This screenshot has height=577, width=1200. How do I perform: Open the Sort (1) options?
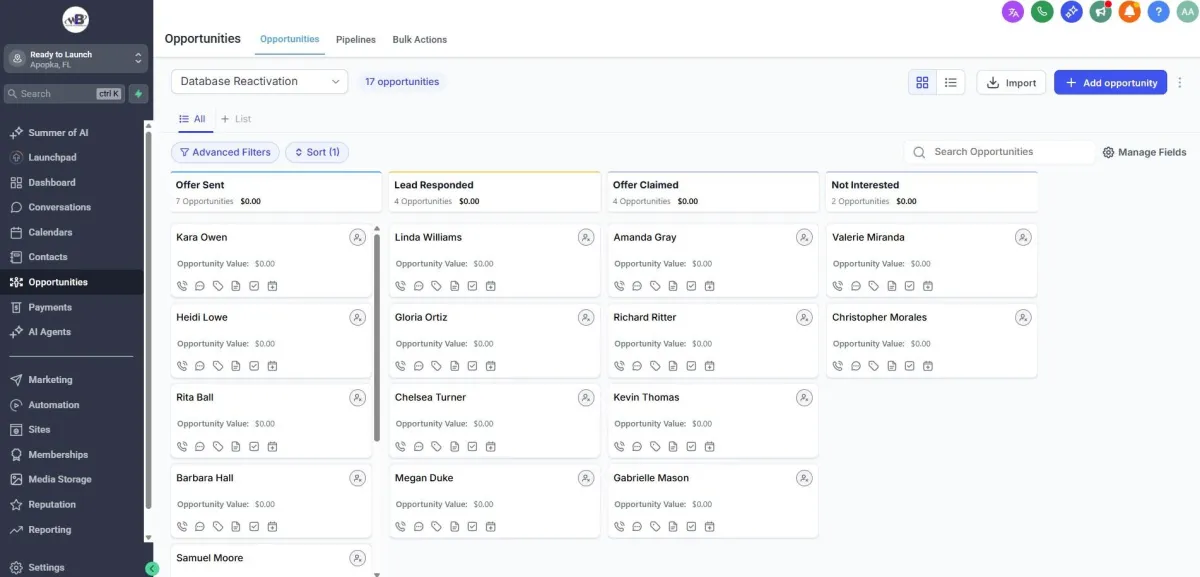(x=317, y=152)
